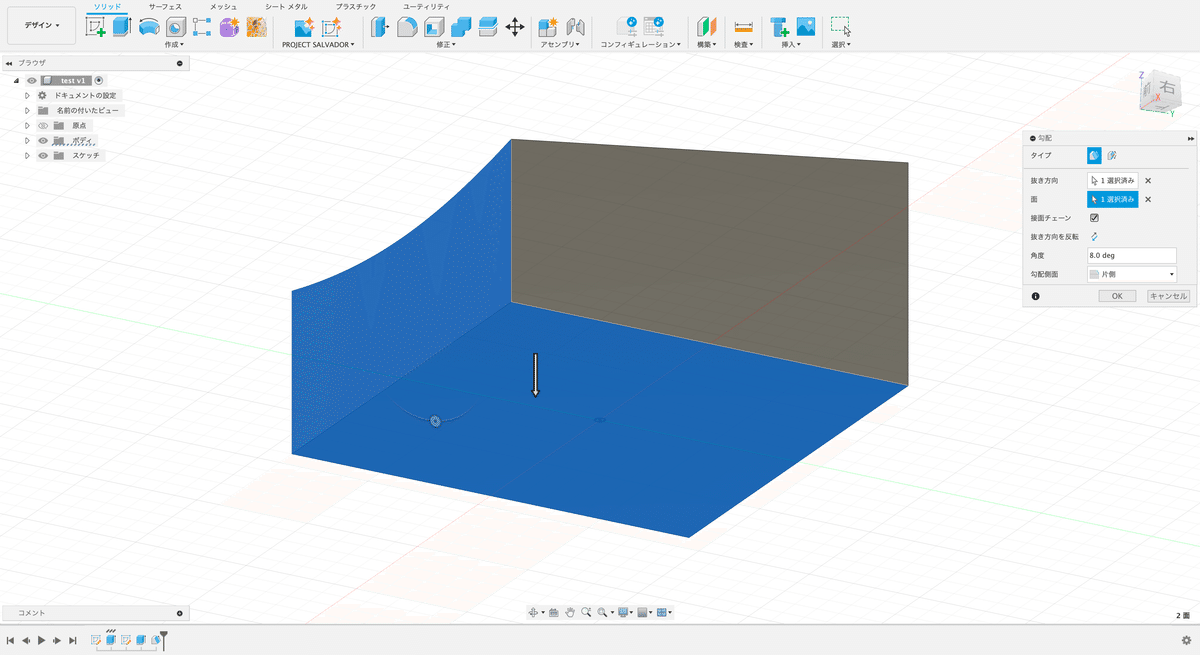This screenshot has width=1200, height=655.
Task: Open the 検査 dropdown menu
Action: coord(744,45)
